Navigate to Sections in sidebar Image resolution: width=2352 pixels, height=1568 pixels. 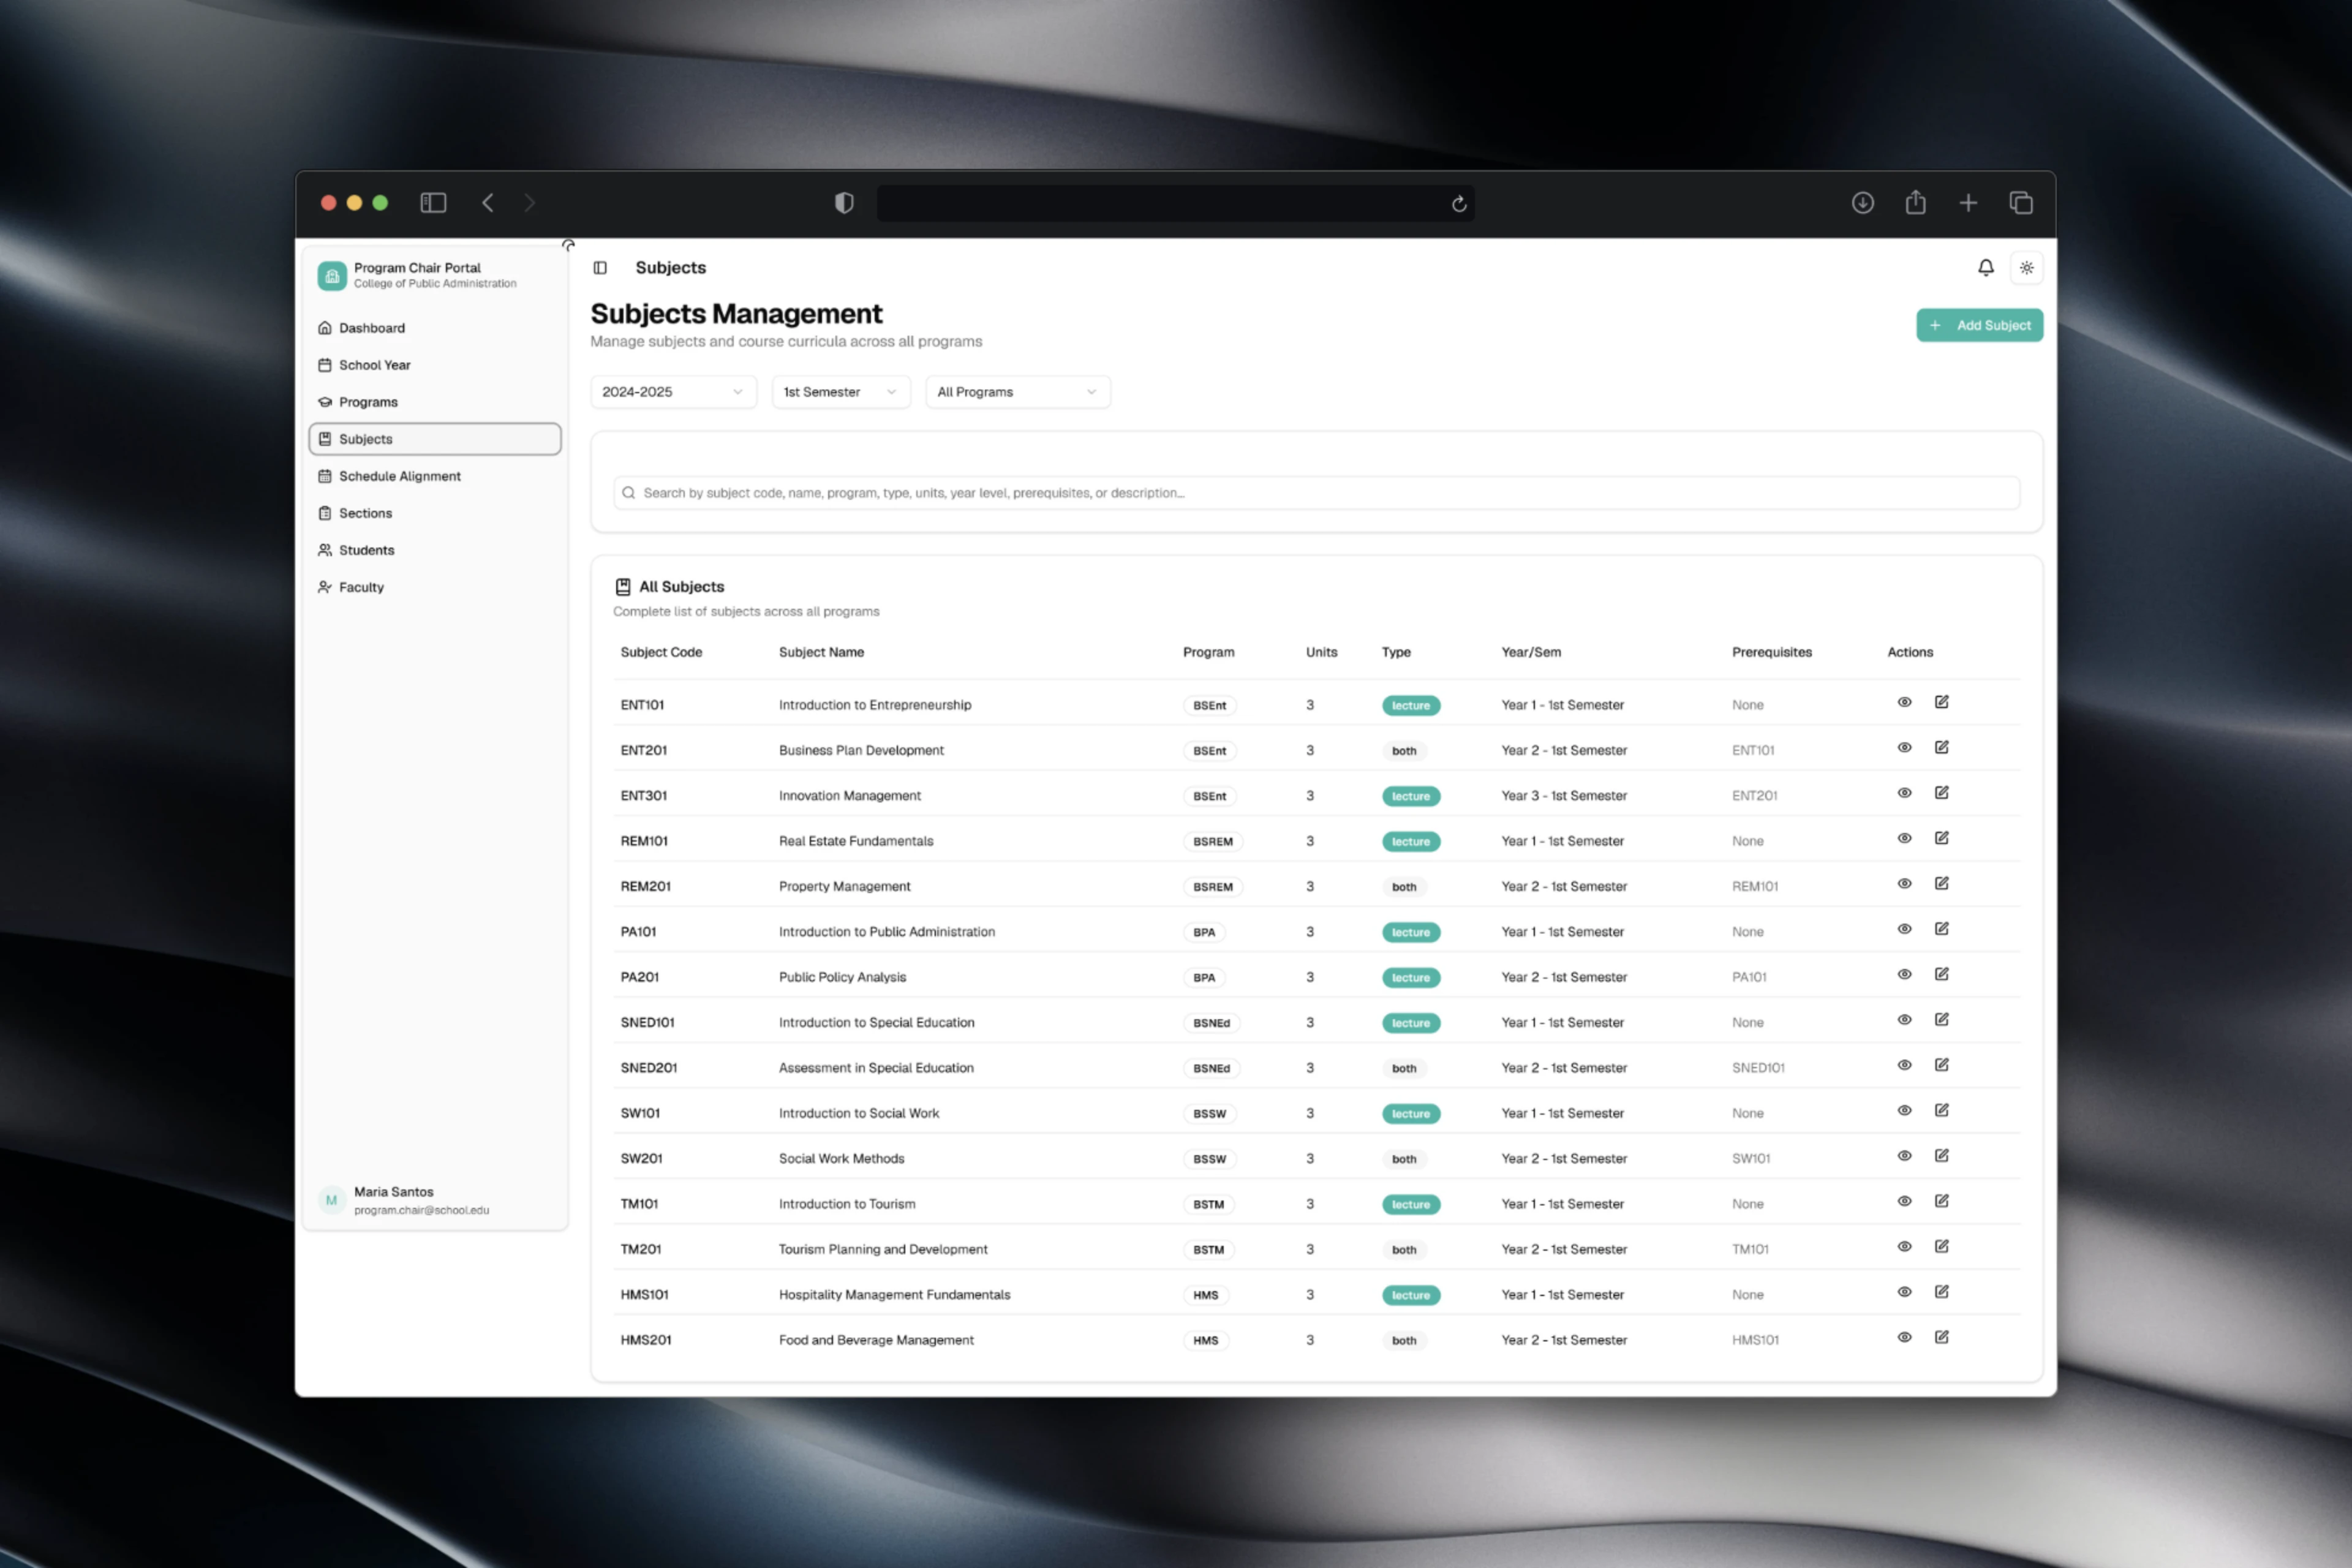coord(434,513)
